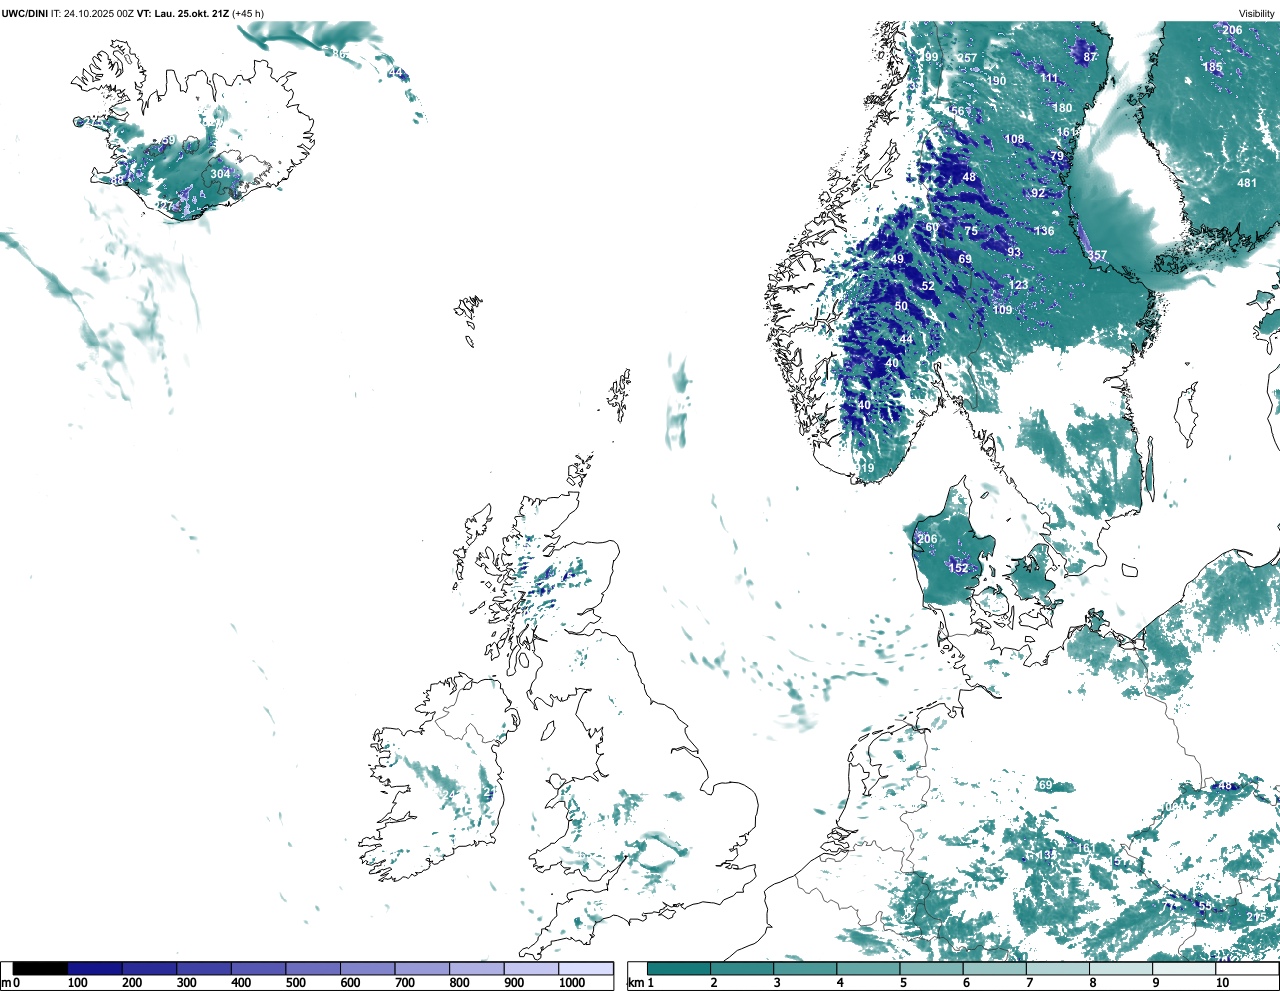Viewport: 1280px width, 991px height.
Task: Click the '109' value over Sweden
Action: [1002, 310]
